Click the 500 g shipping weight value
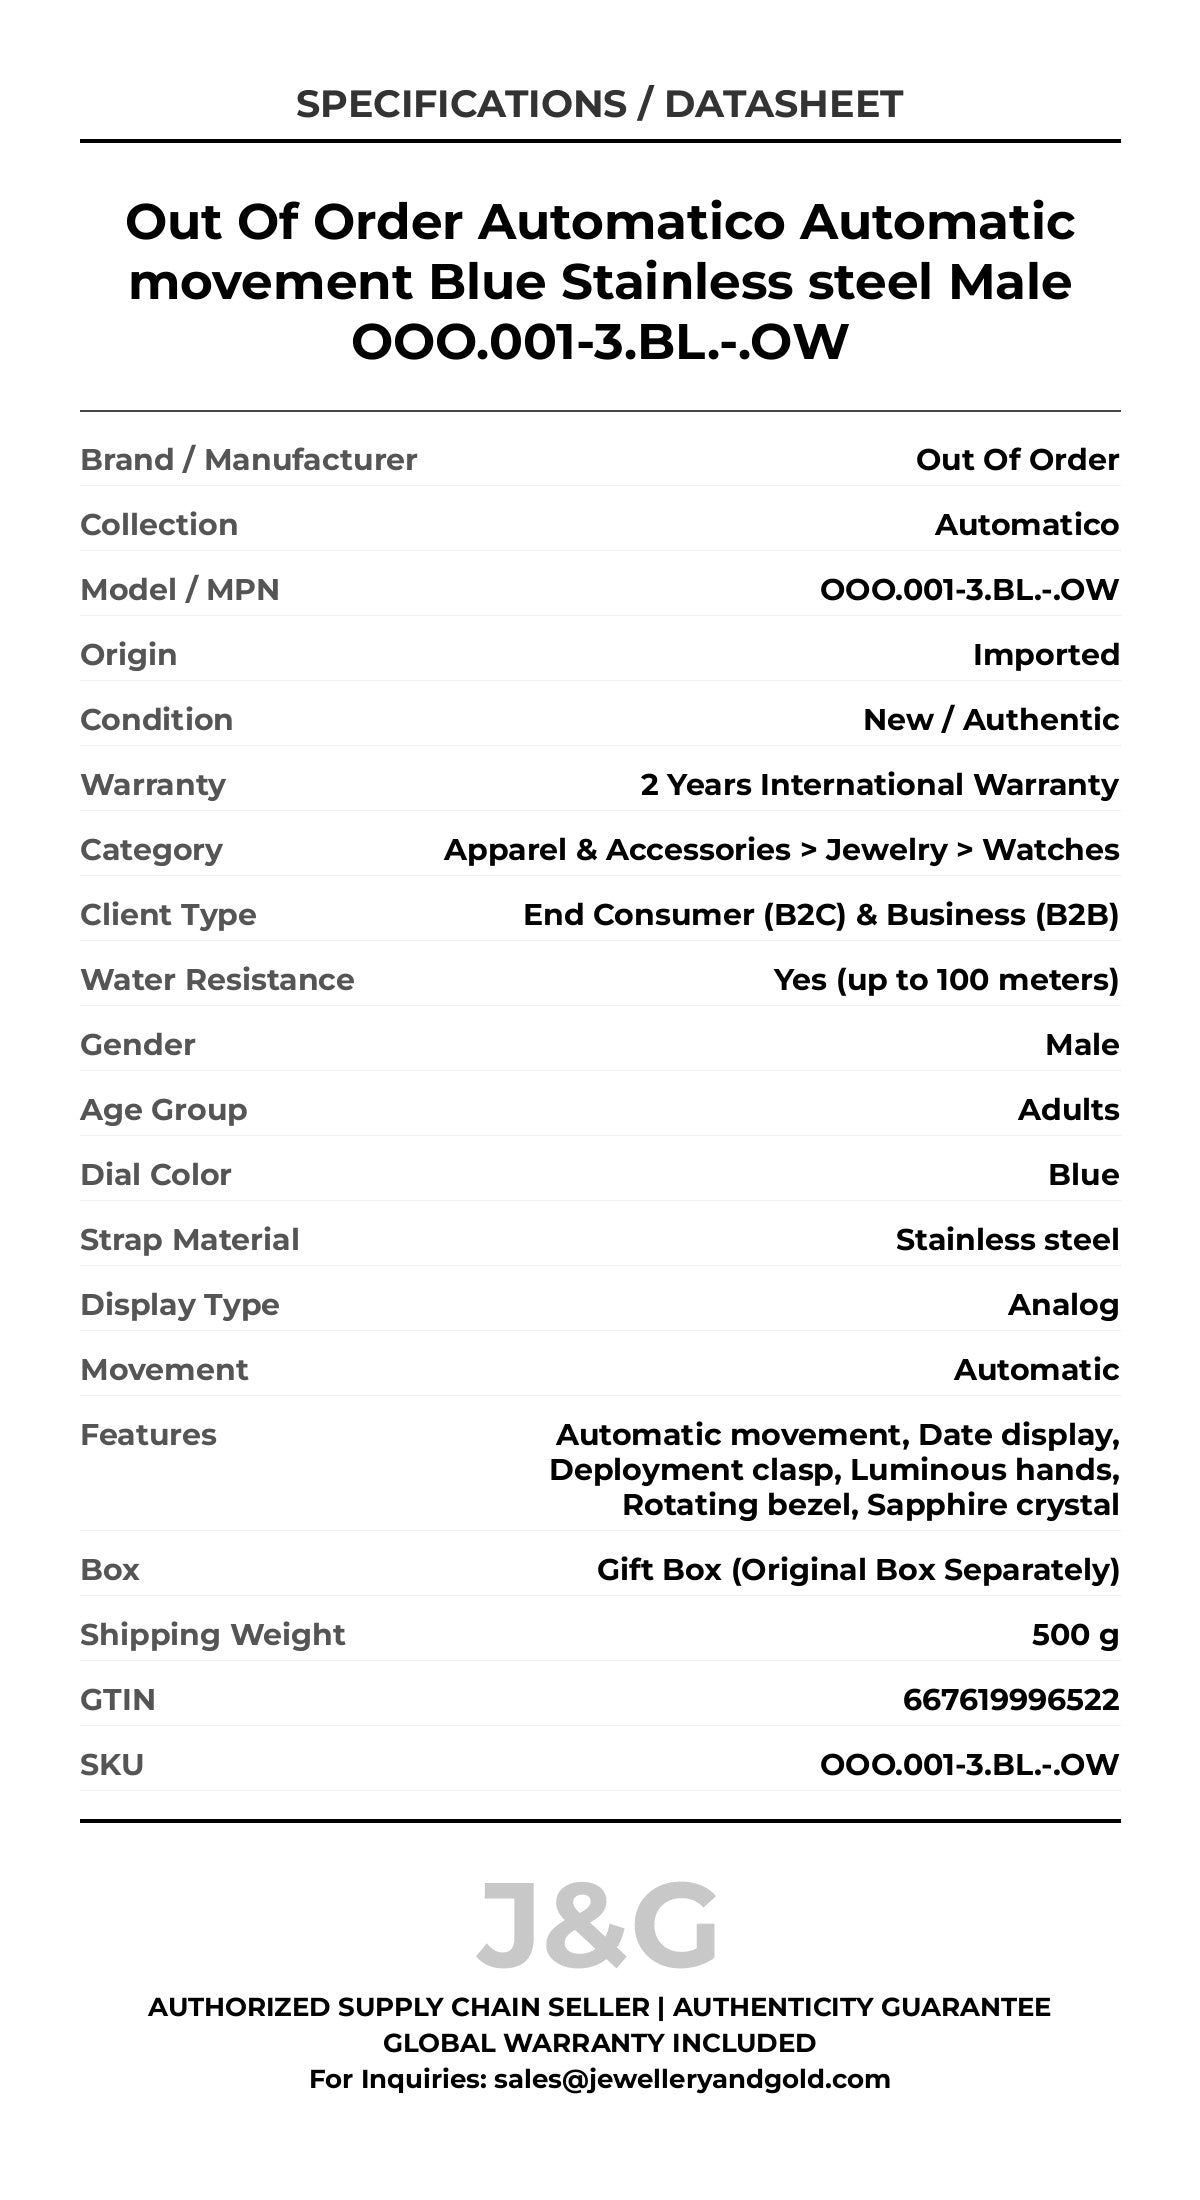This screenshot has height=2200, width=1200. pos(1075,1635)
